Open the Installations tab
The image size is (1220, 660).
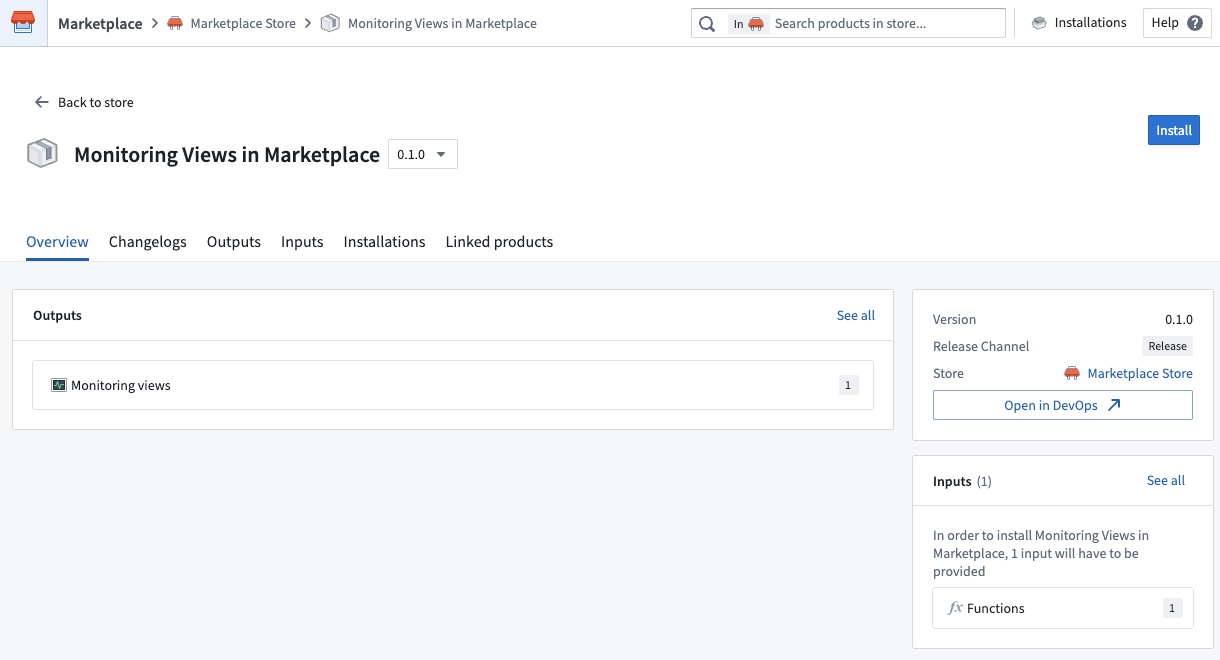(x=384, y=241)
